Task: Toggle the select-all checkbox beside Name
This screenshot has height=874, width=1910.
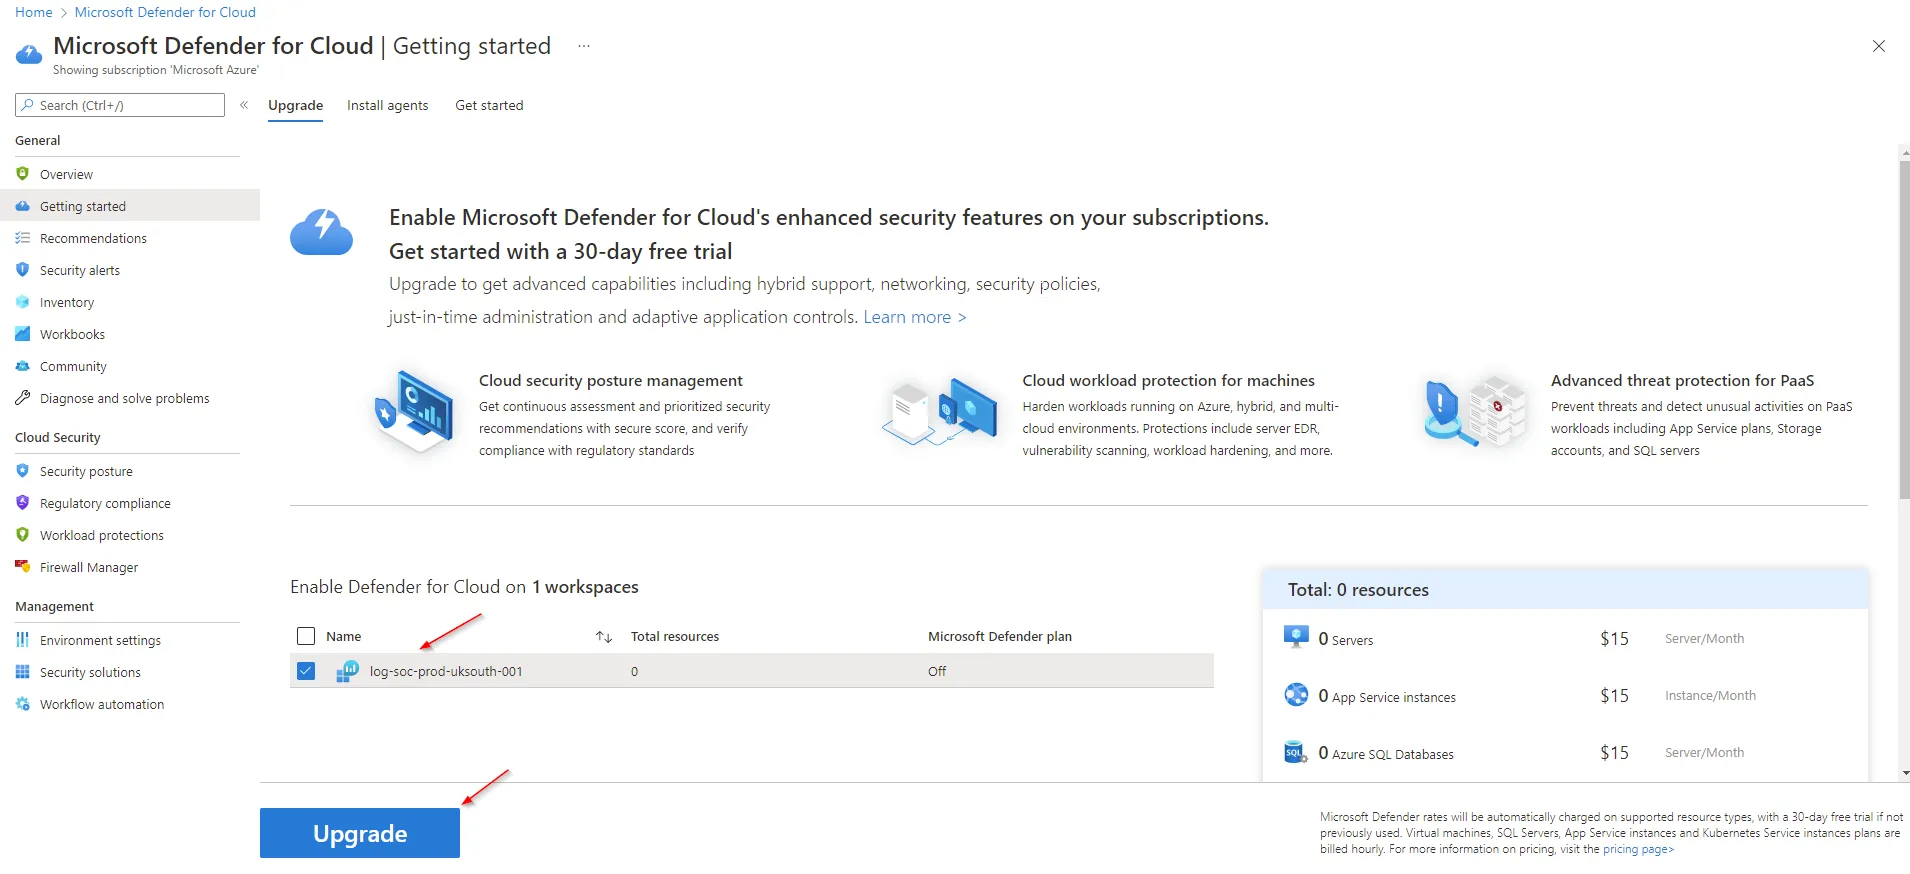Action: [x=306, y=636]
